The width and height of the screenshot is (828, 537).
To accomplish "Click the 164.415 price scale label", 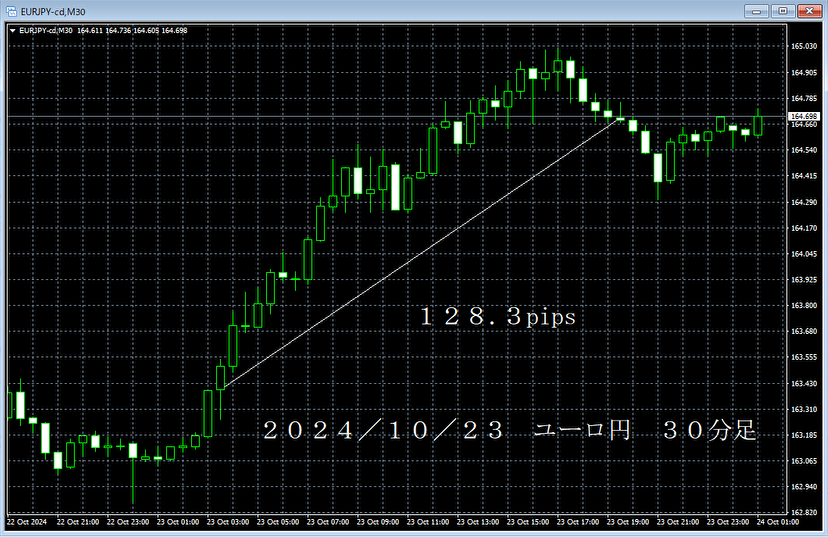I will (x=804, y=176).
